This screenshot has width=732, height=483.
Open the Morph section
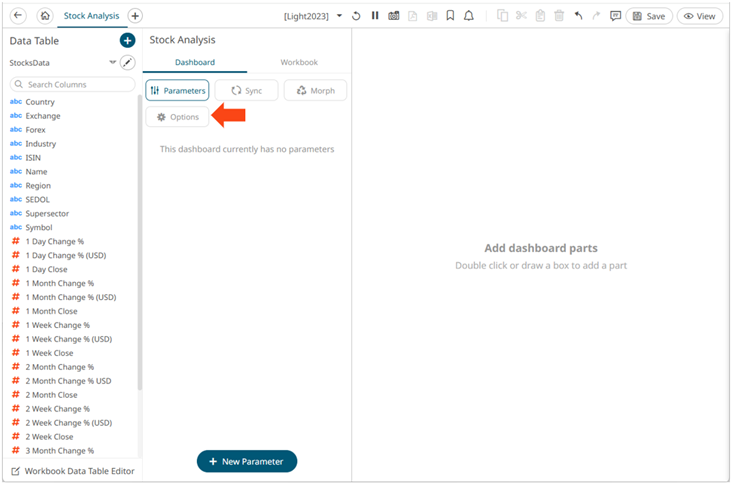[316, 91]
